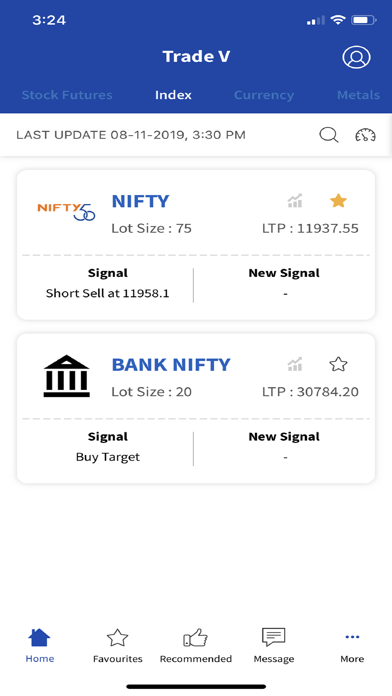Viewport: 392px width, 696px height.
Task: Tap the More three-dots icon
Action: (352, 637)
